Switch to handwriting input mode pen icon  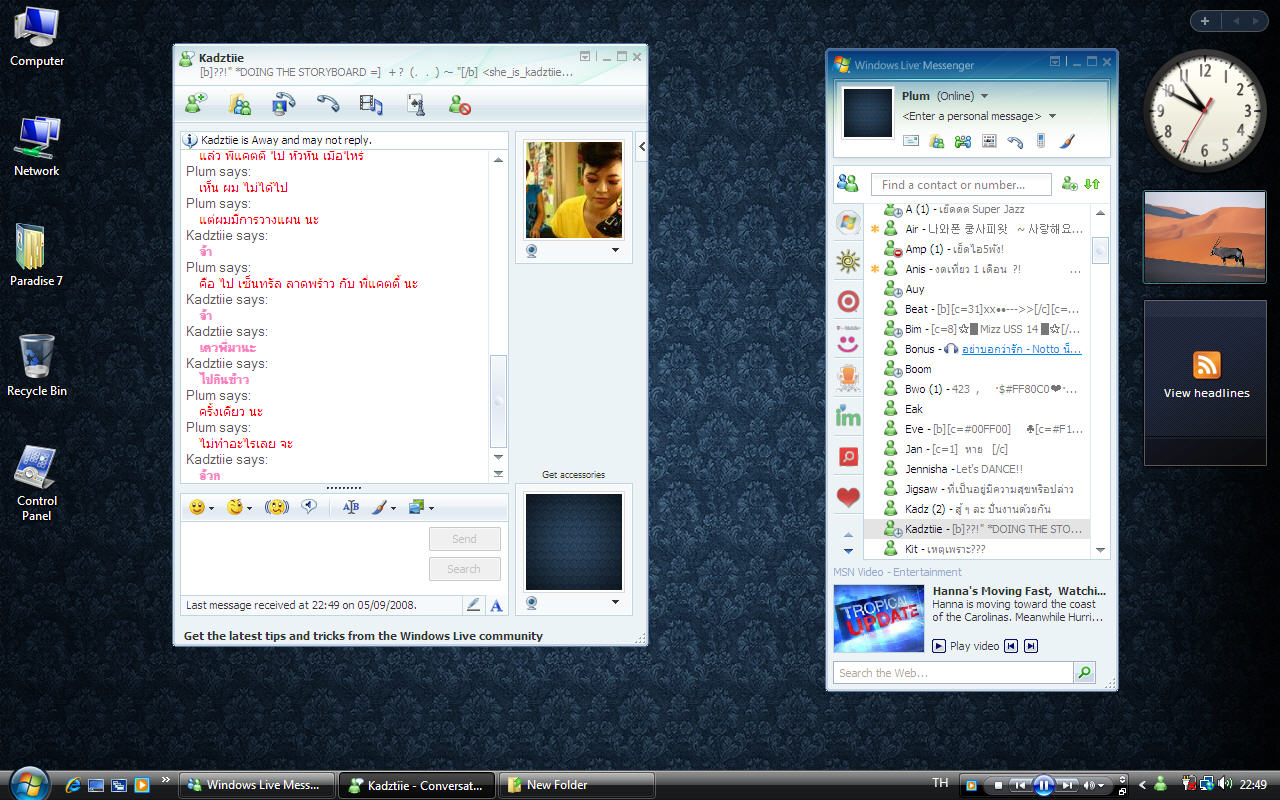click(474, 605)
